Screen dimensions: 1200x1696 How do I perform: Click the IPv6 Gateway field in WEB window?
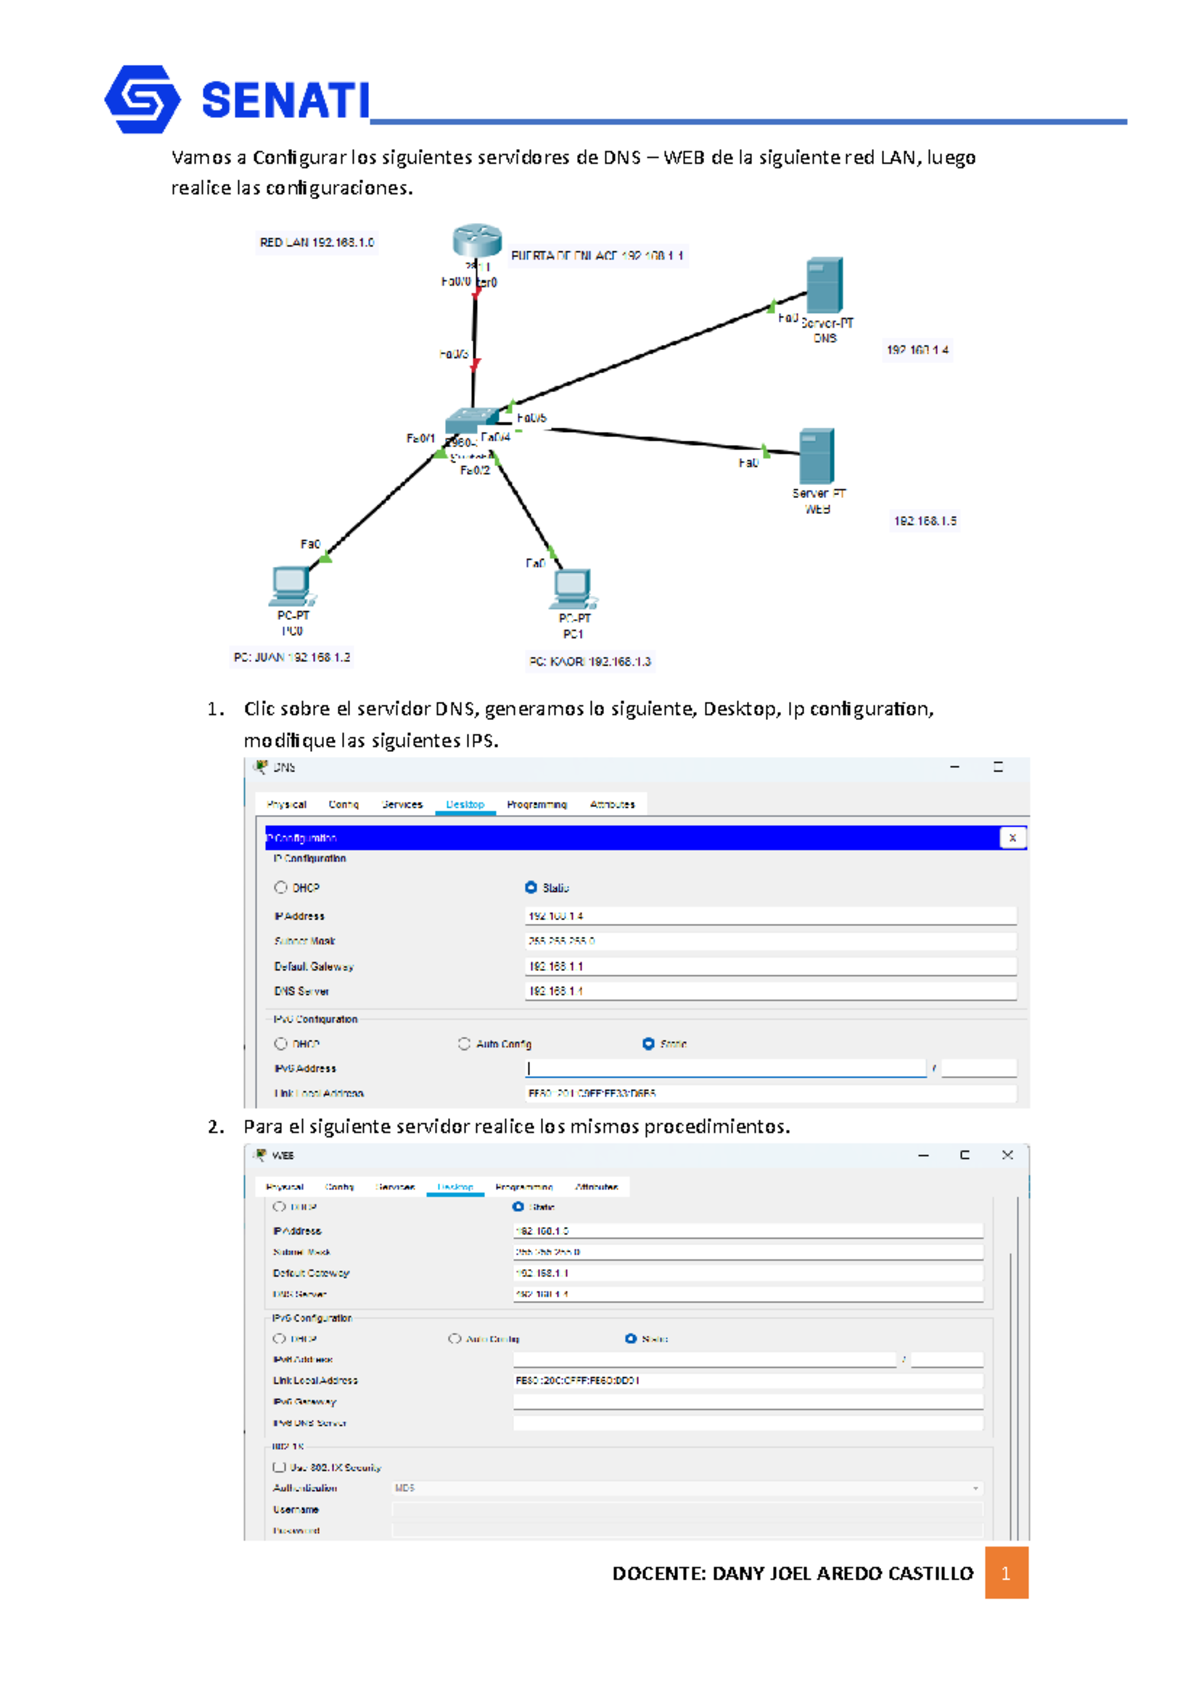point(748,1401)
